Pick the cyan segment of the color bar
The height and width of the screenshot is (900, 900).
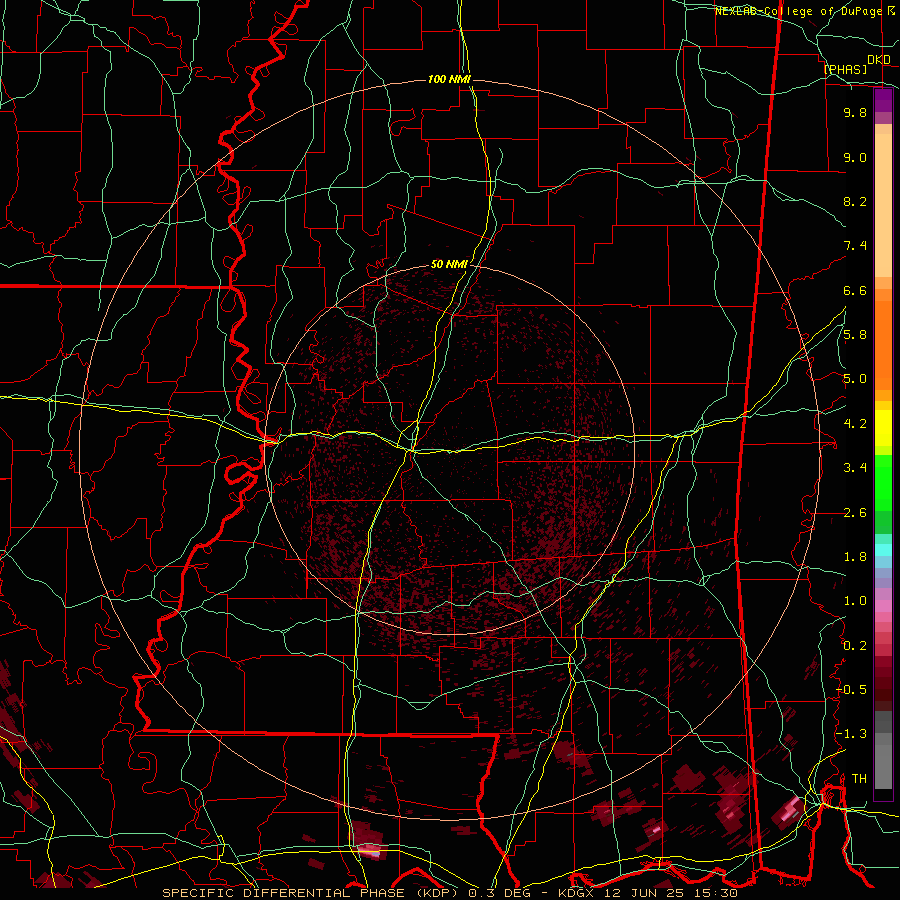(883, 550)
